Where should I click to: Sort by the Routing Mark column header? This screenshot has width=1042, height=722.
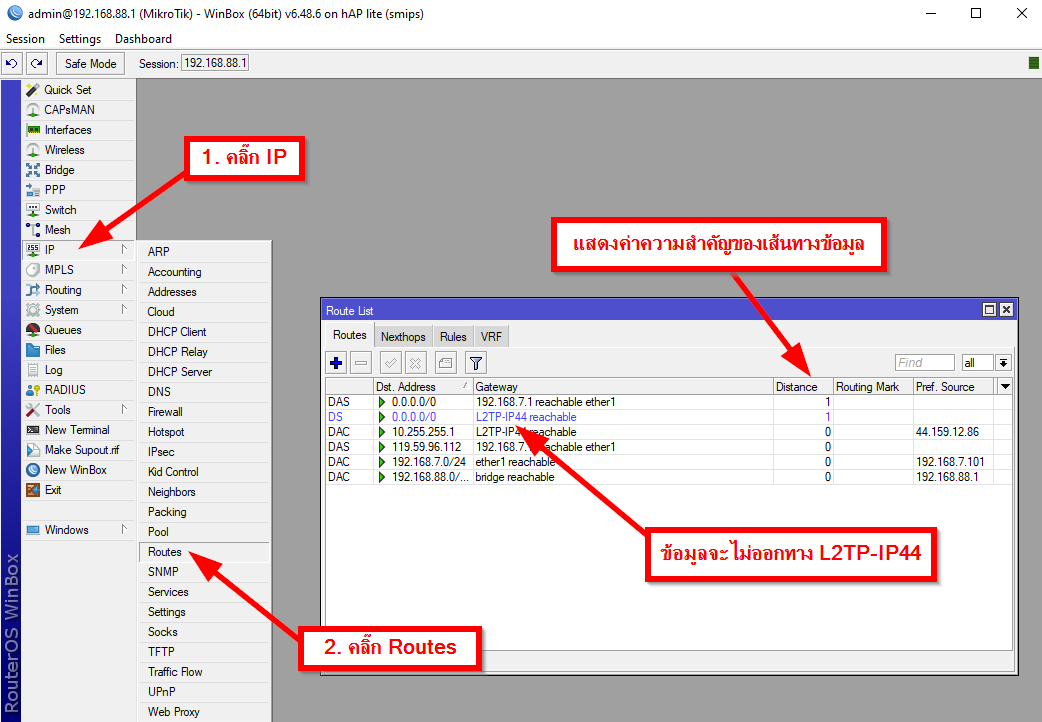coord(873,386)
